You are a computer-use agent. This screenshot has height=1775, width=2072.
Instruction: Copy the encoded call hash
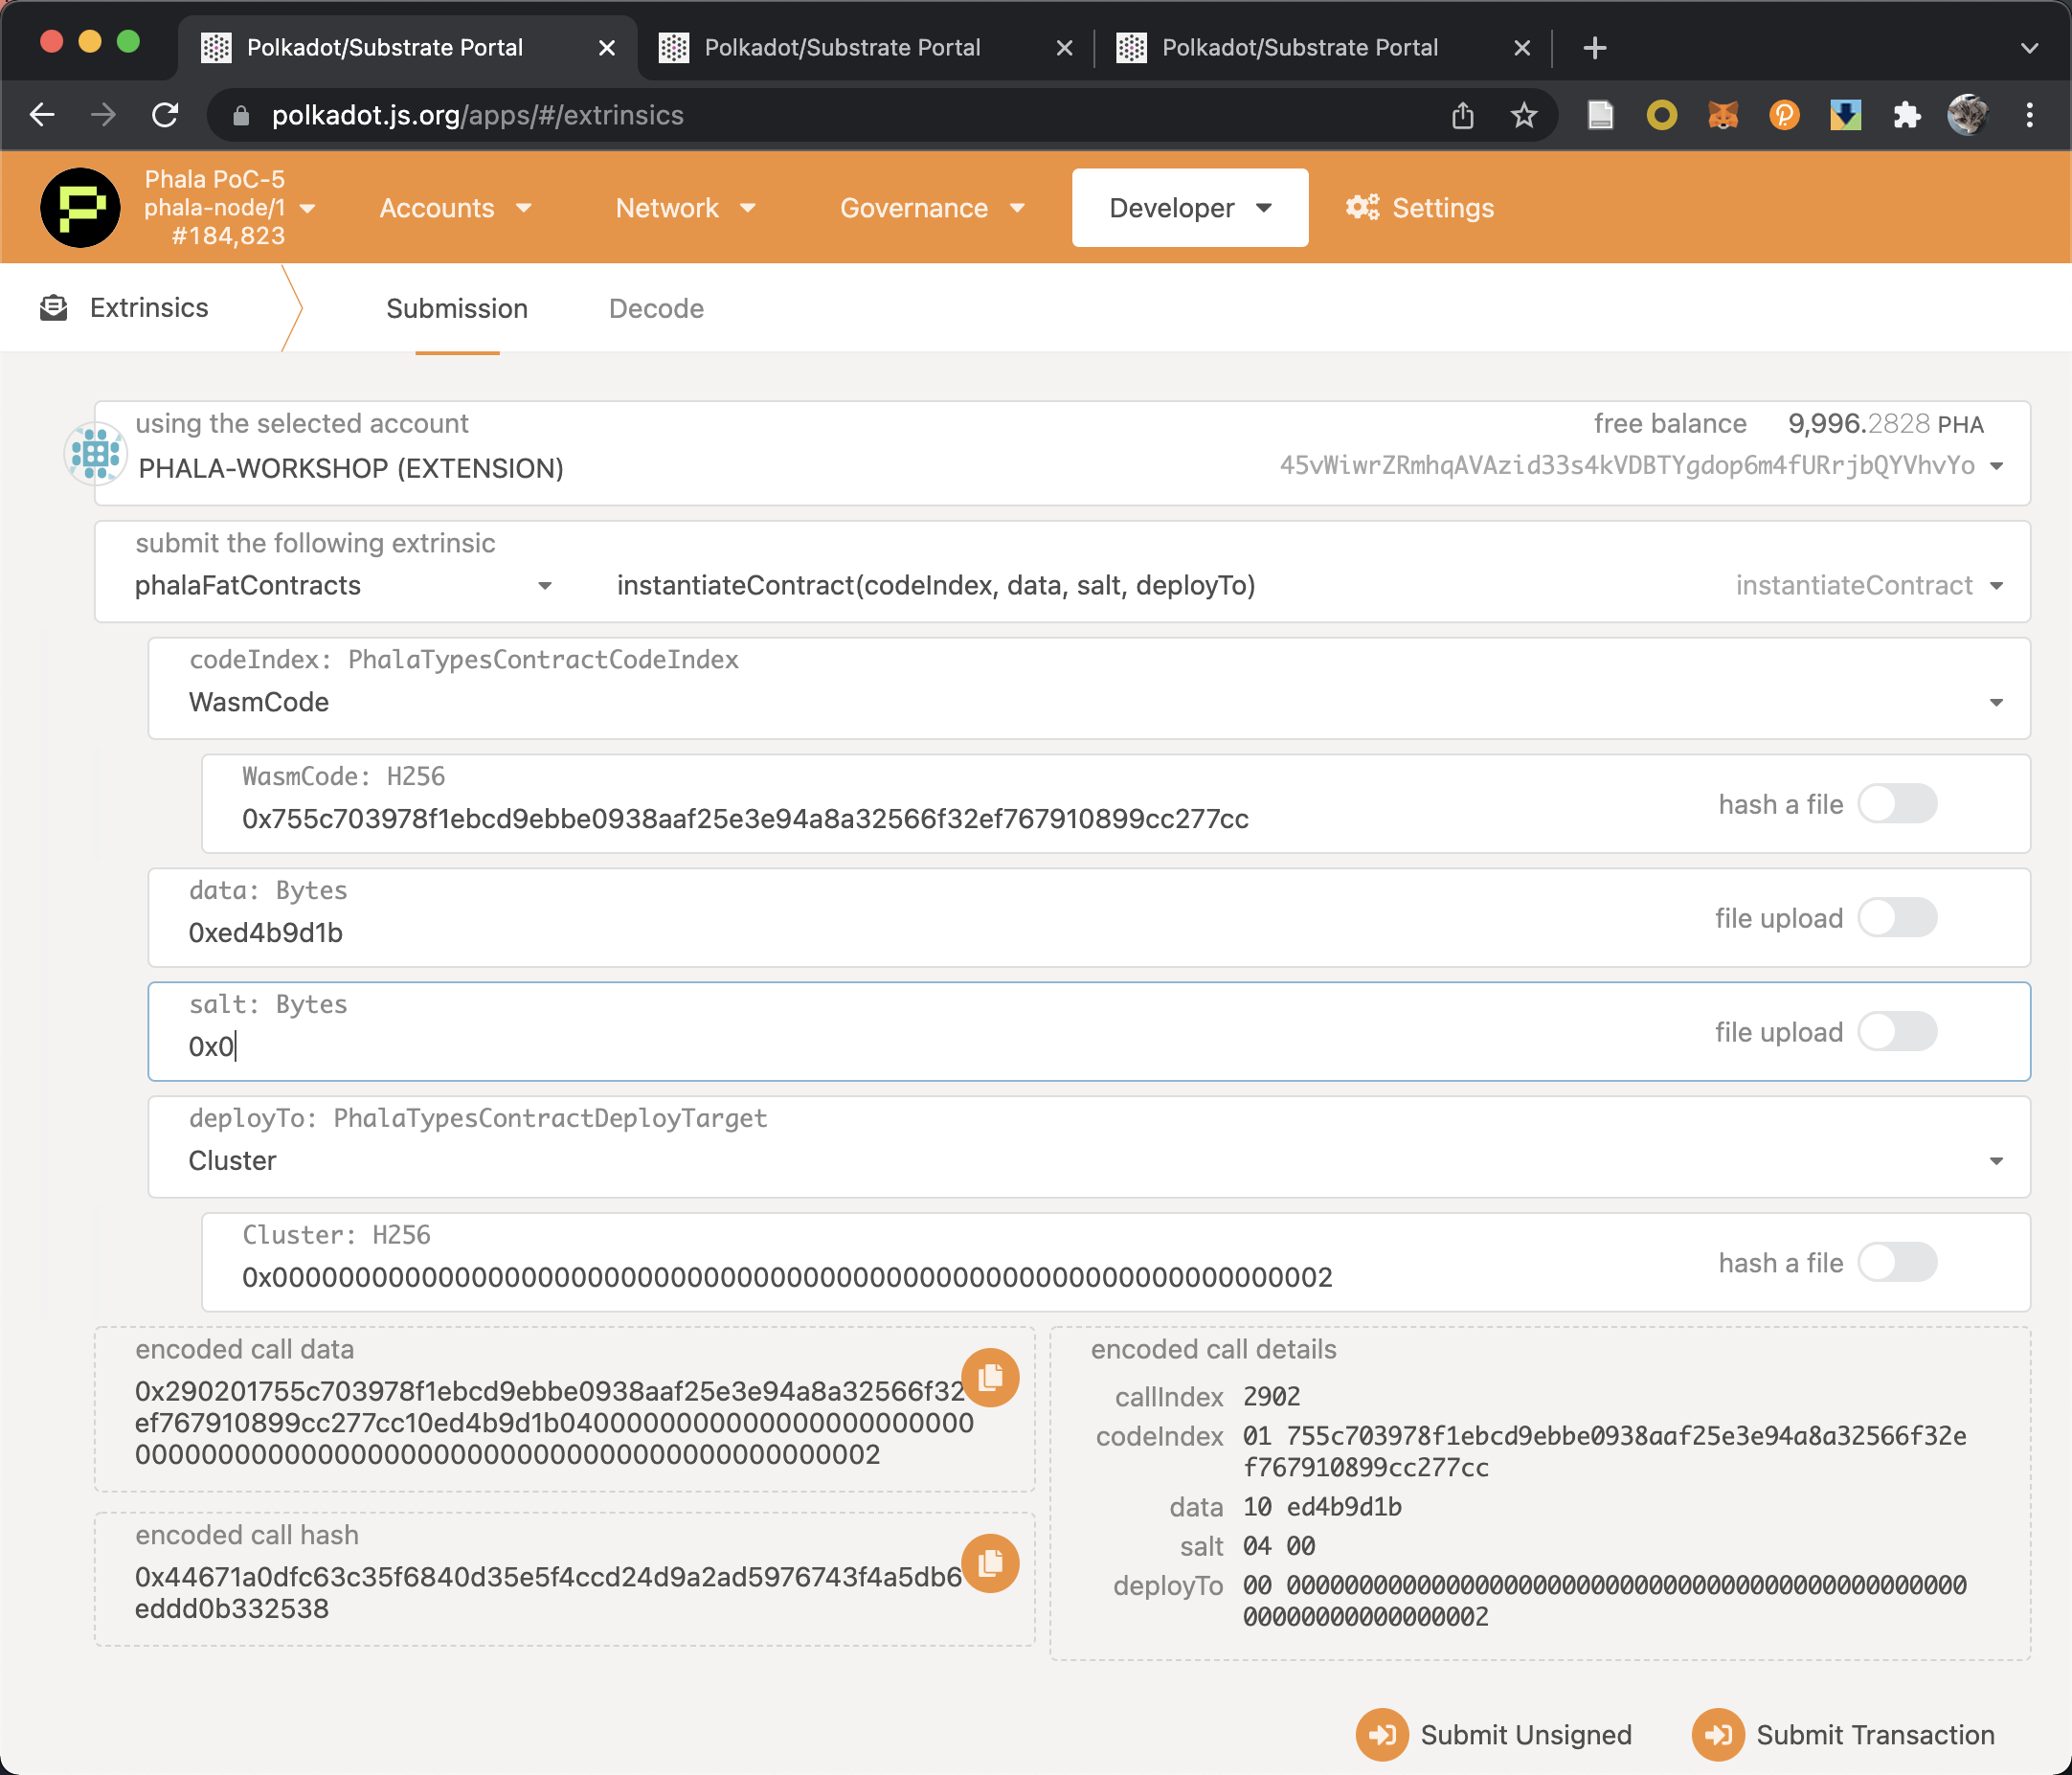point(989,1562)
